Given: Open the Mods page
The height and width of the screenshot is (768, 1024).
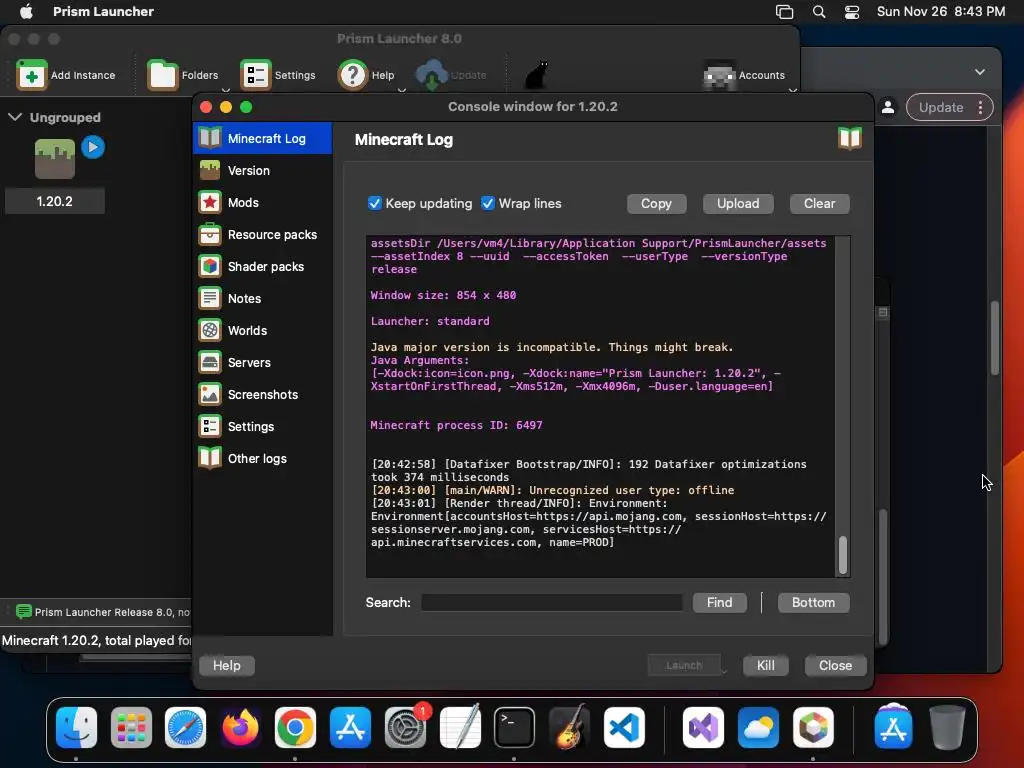Looking at the screenshot, I should pyautogui.click(x=263, y=202).
